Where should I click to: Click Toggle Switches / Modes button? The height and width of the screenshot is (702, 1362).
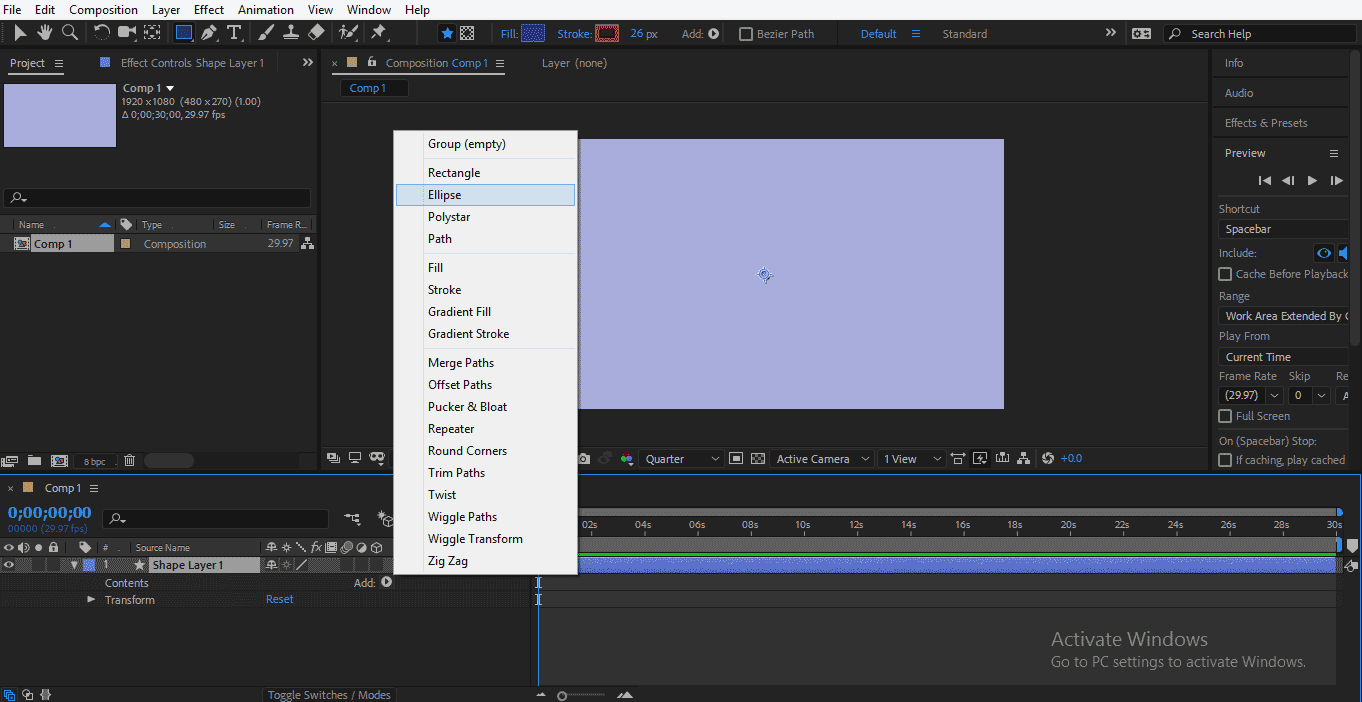click(329, 694)
